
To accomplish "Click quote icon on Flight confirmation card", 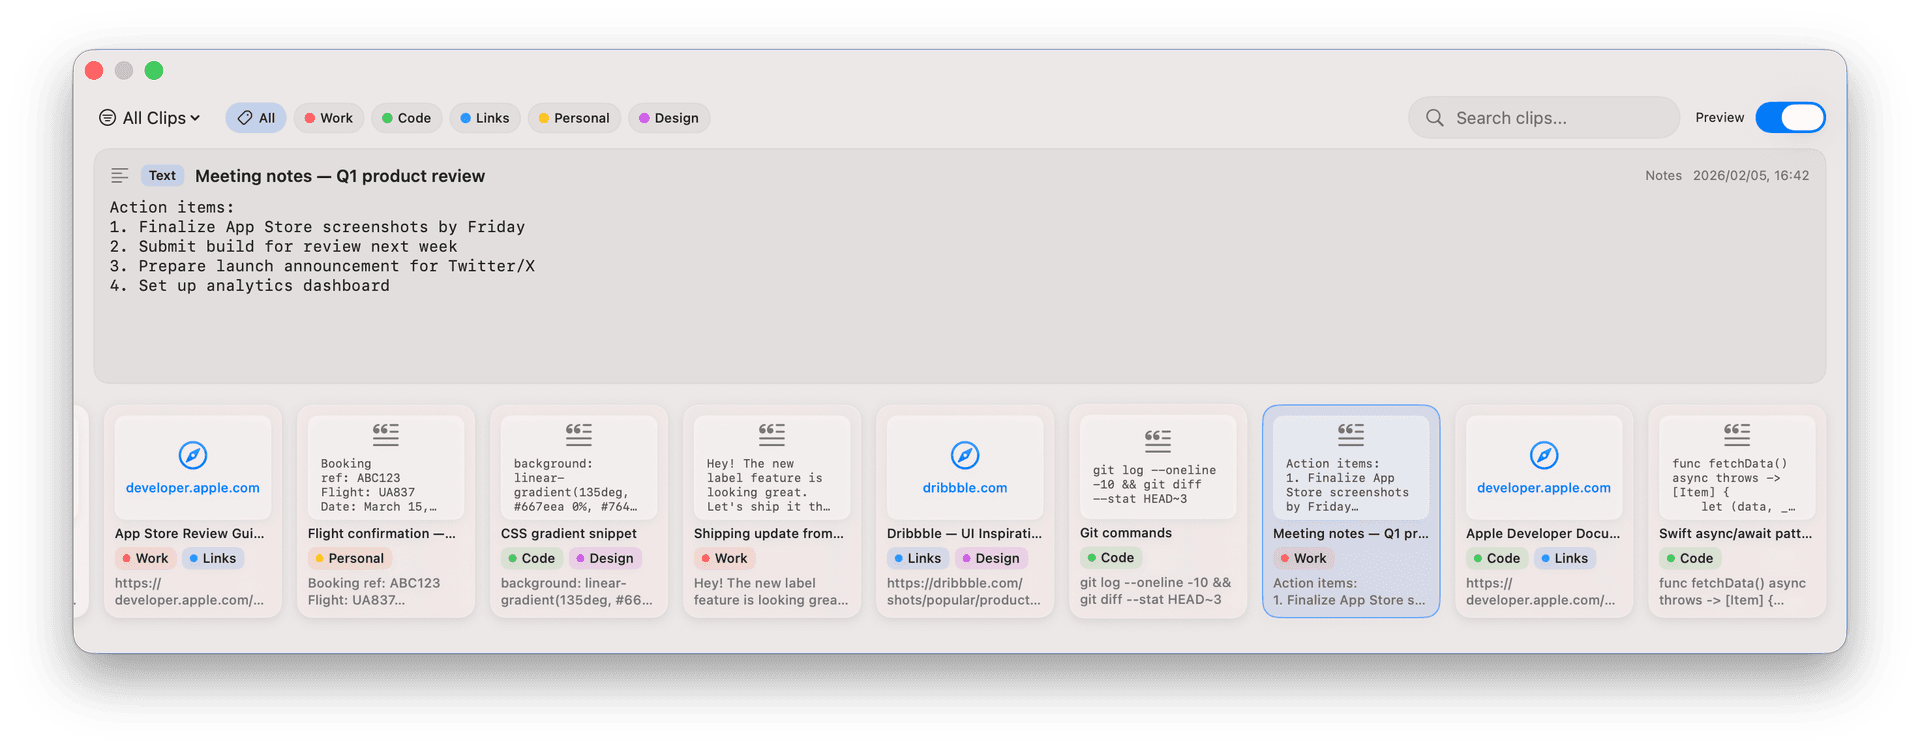I will click(386, 434).
